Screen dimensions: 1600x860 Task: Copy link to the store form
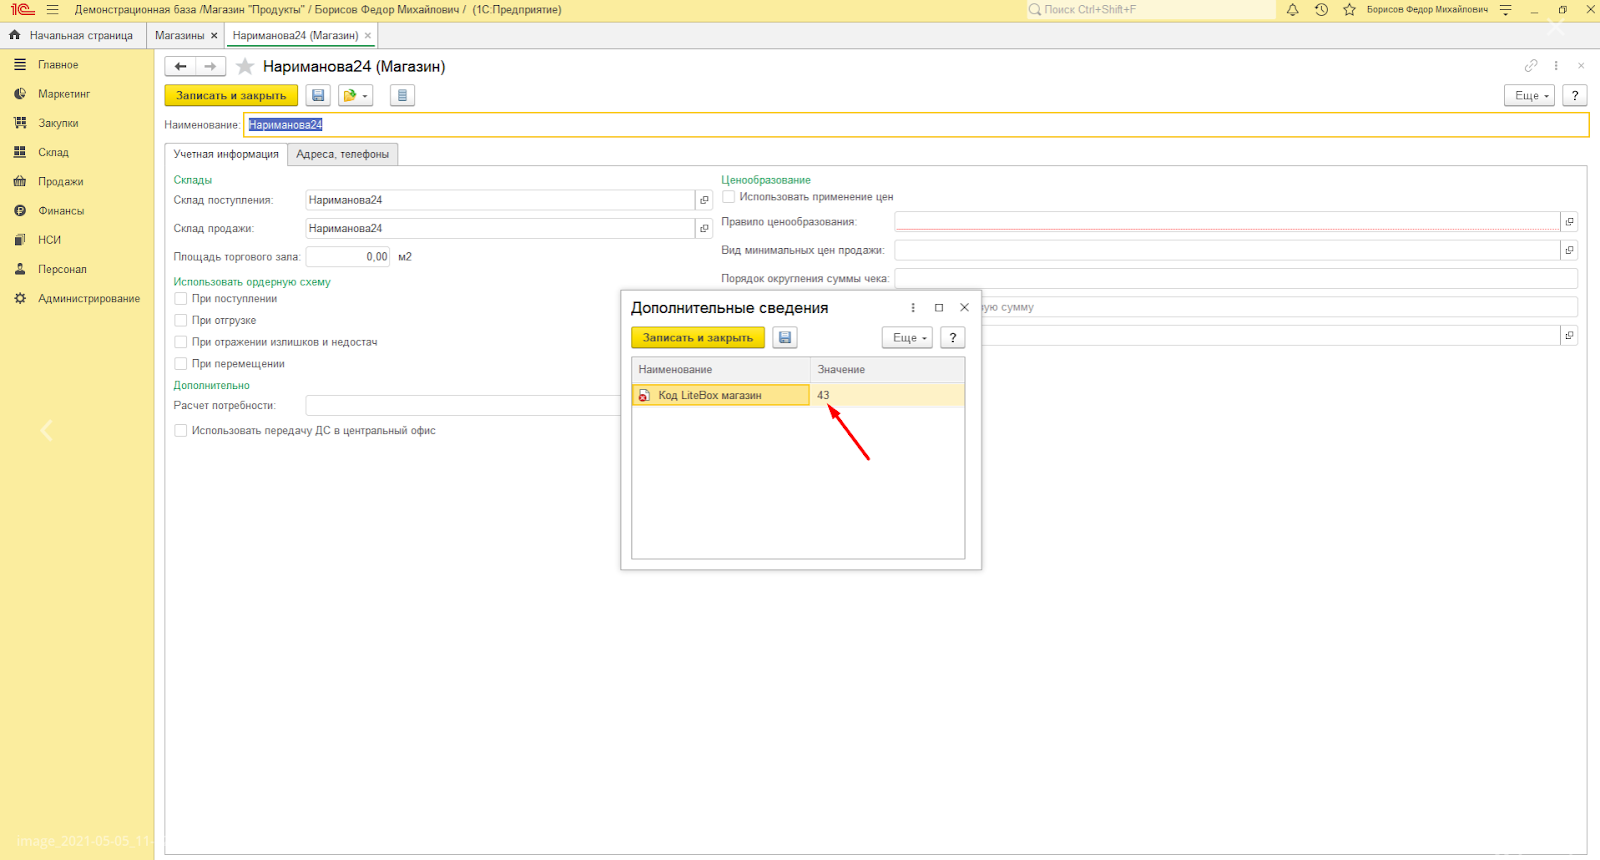click(x=1530, y=66)
